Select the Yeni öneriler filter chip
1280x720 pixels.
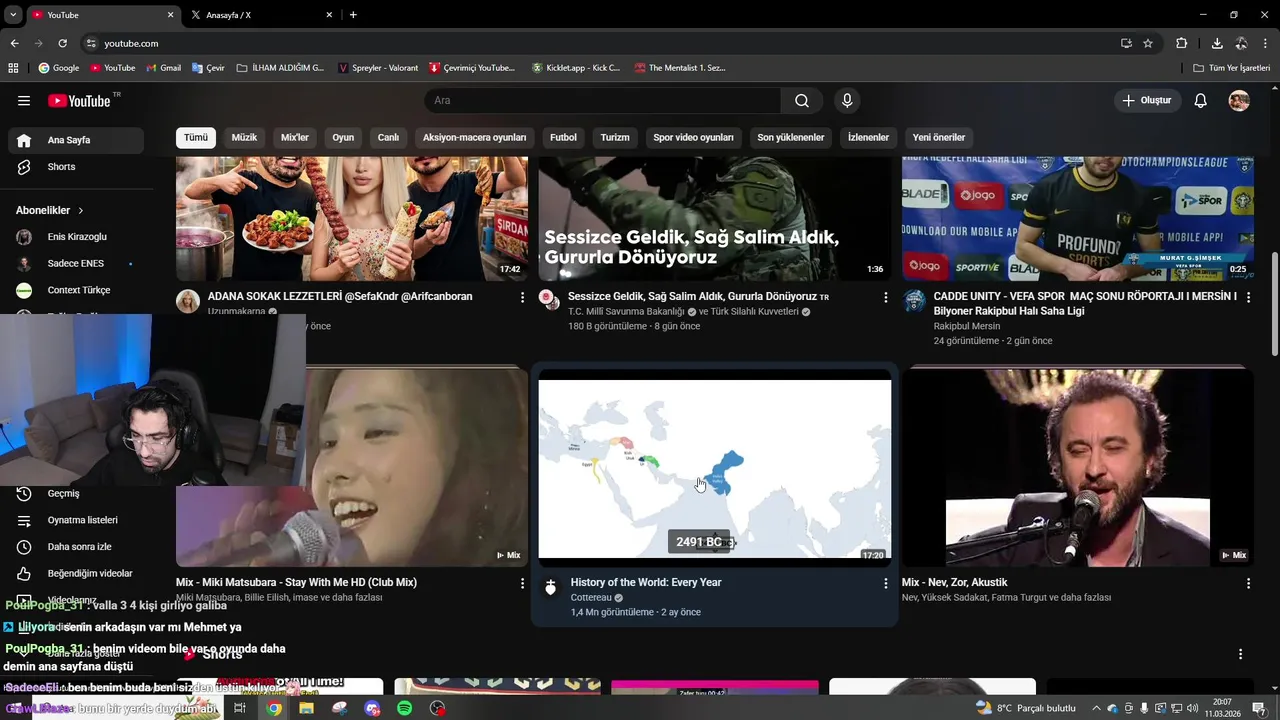[939, 138]
